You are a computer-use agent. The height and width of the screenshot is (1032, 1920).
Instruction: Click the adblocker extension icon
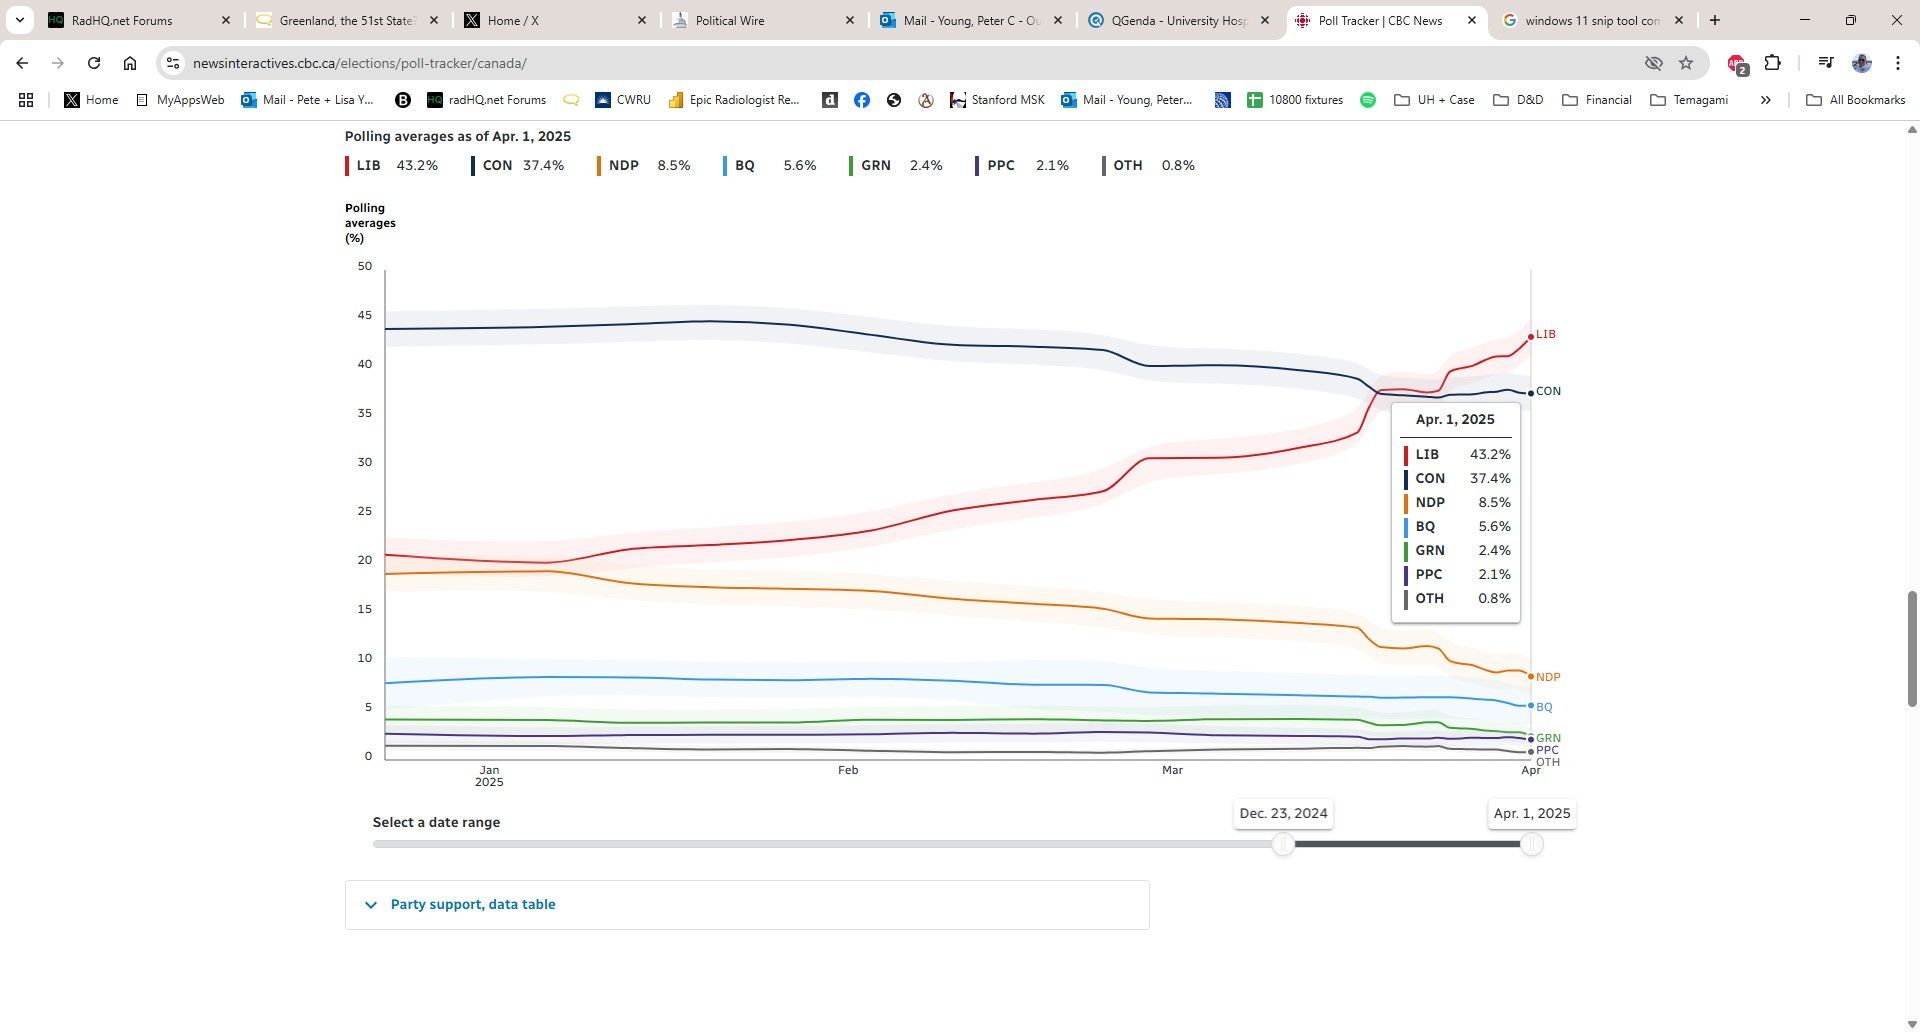tap(1737, 64)
